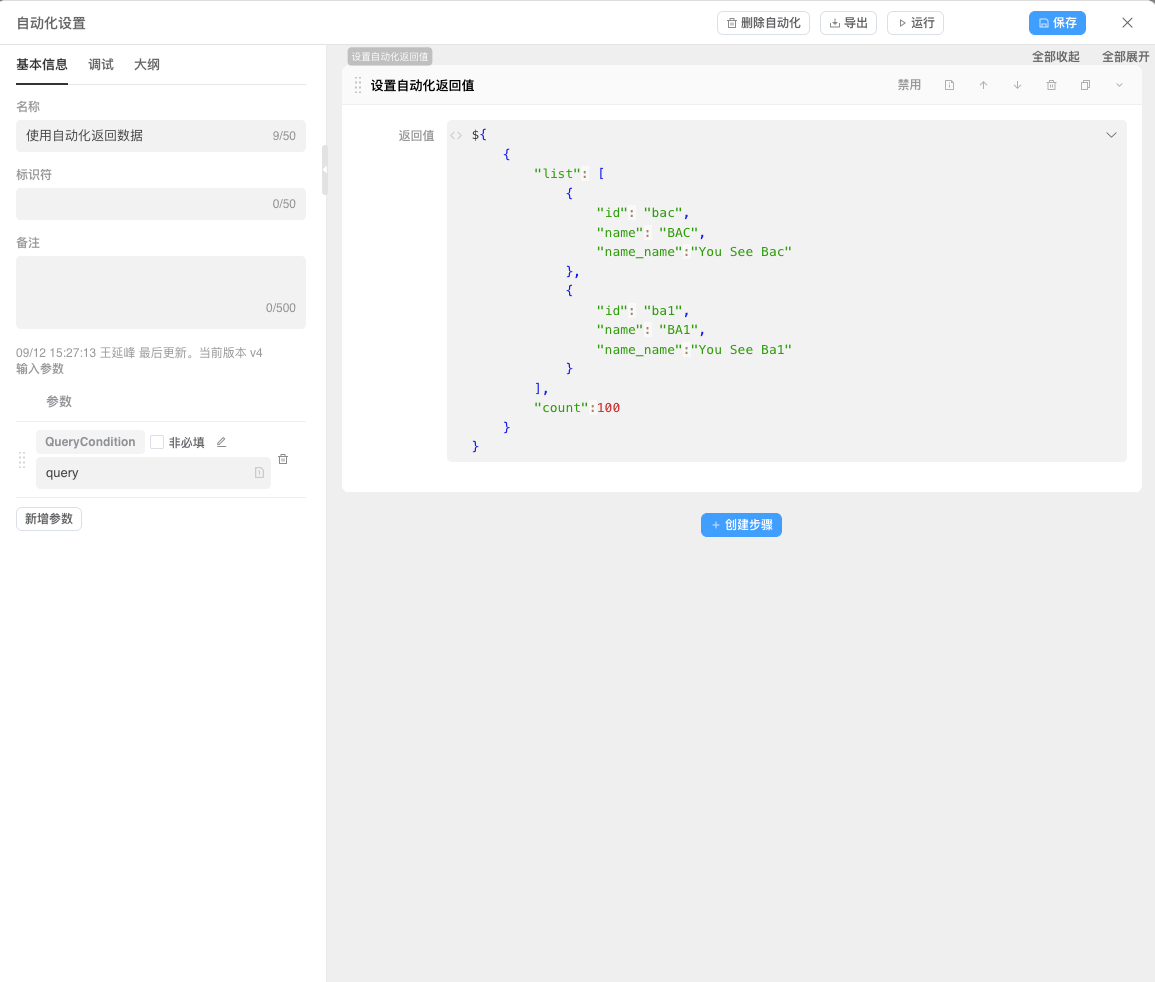Move the step up using the up-arrow icon

(x=983, y=85)
